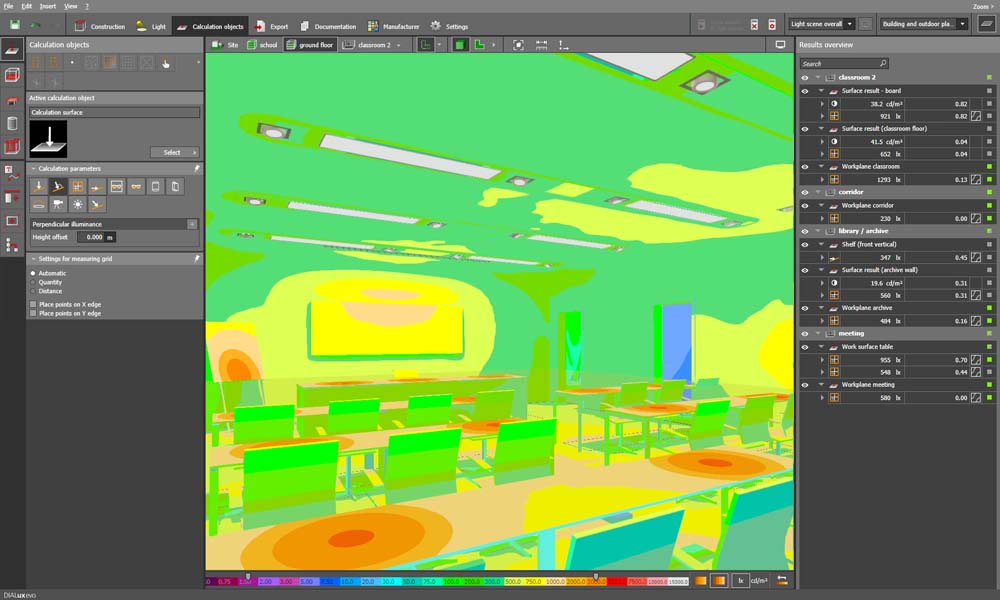Click the Select button
The height and width of the screenshot is (600, 1000).
(x=172, y=152)
